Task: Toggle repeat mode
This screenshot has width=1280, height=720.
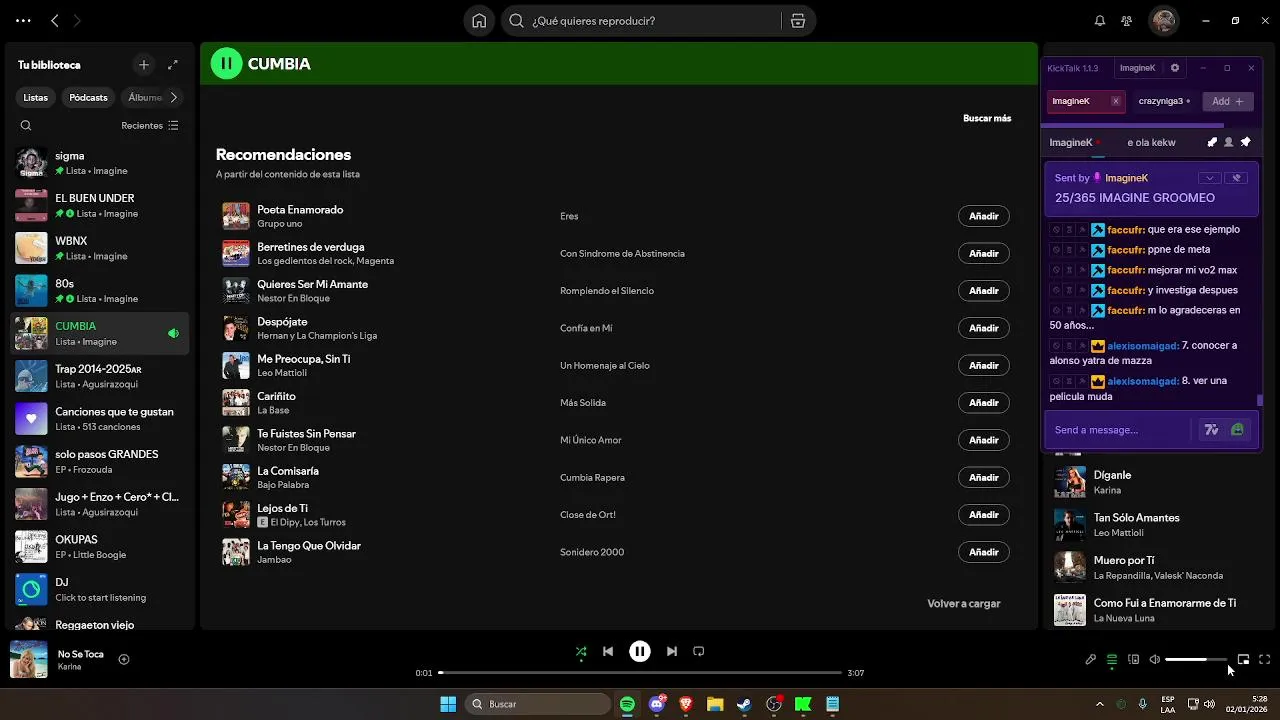Action: 699,651
